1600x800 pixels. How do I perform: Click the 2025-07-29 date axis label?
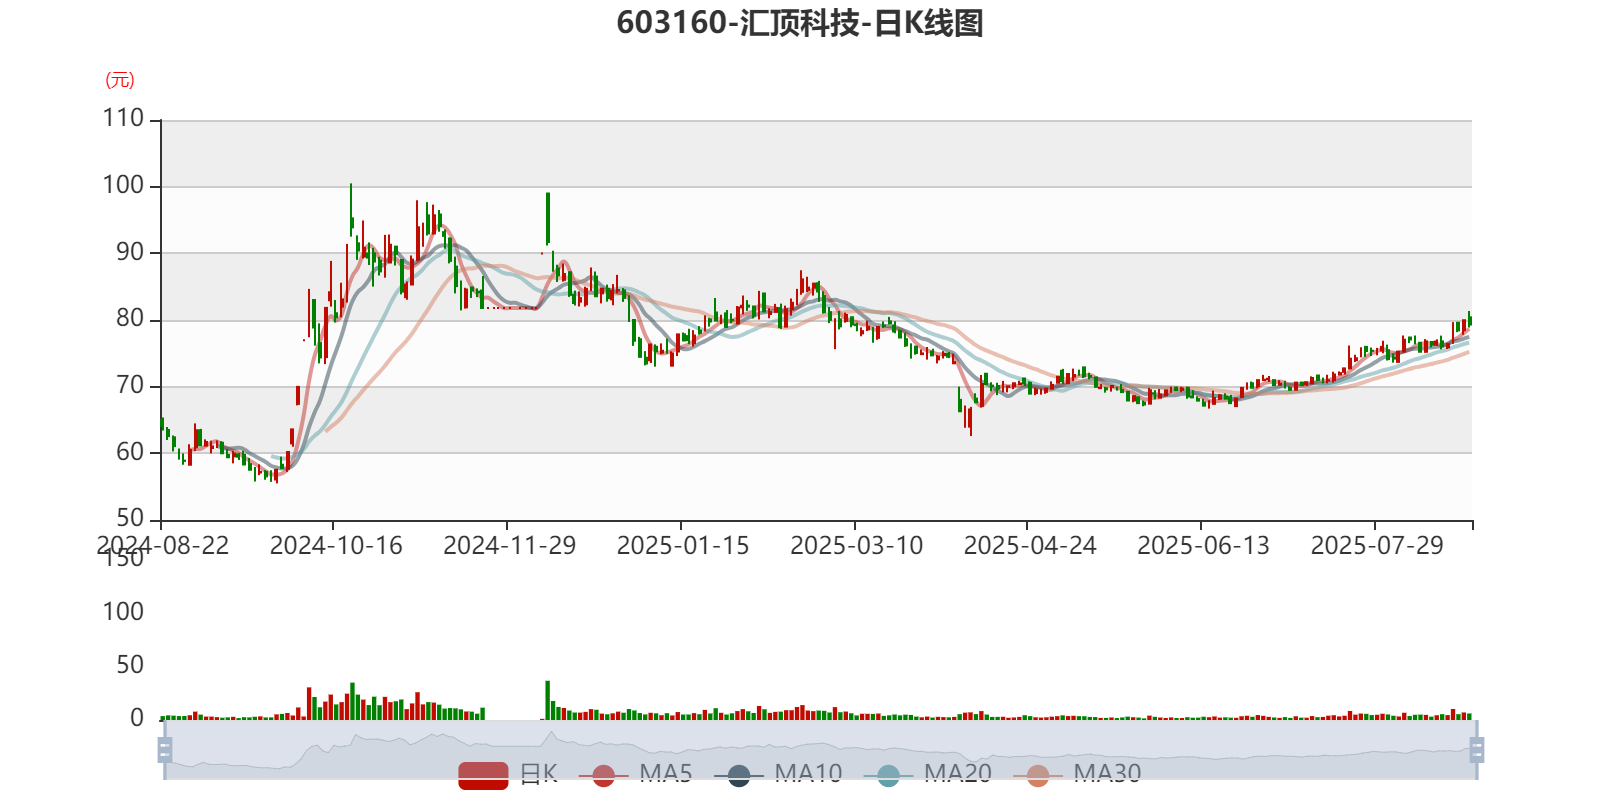pyautogui.click(x=1377, y=546)
